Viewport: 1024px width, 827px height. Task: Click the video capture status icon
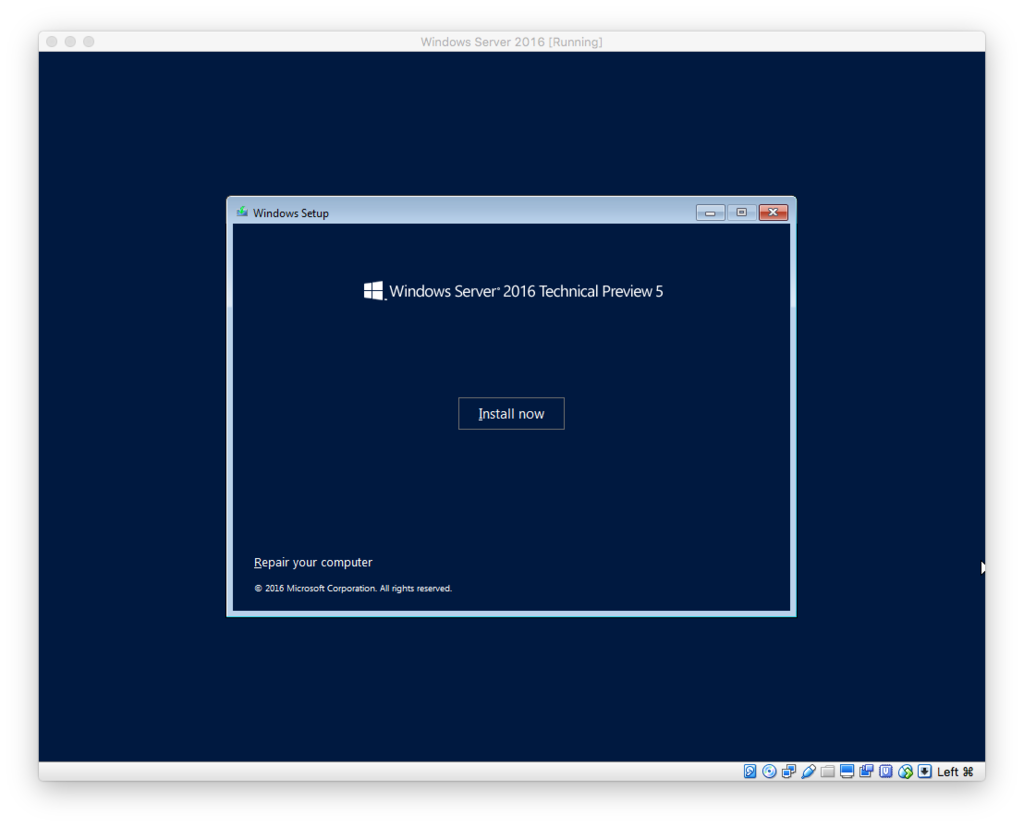[x=866, y=771]
